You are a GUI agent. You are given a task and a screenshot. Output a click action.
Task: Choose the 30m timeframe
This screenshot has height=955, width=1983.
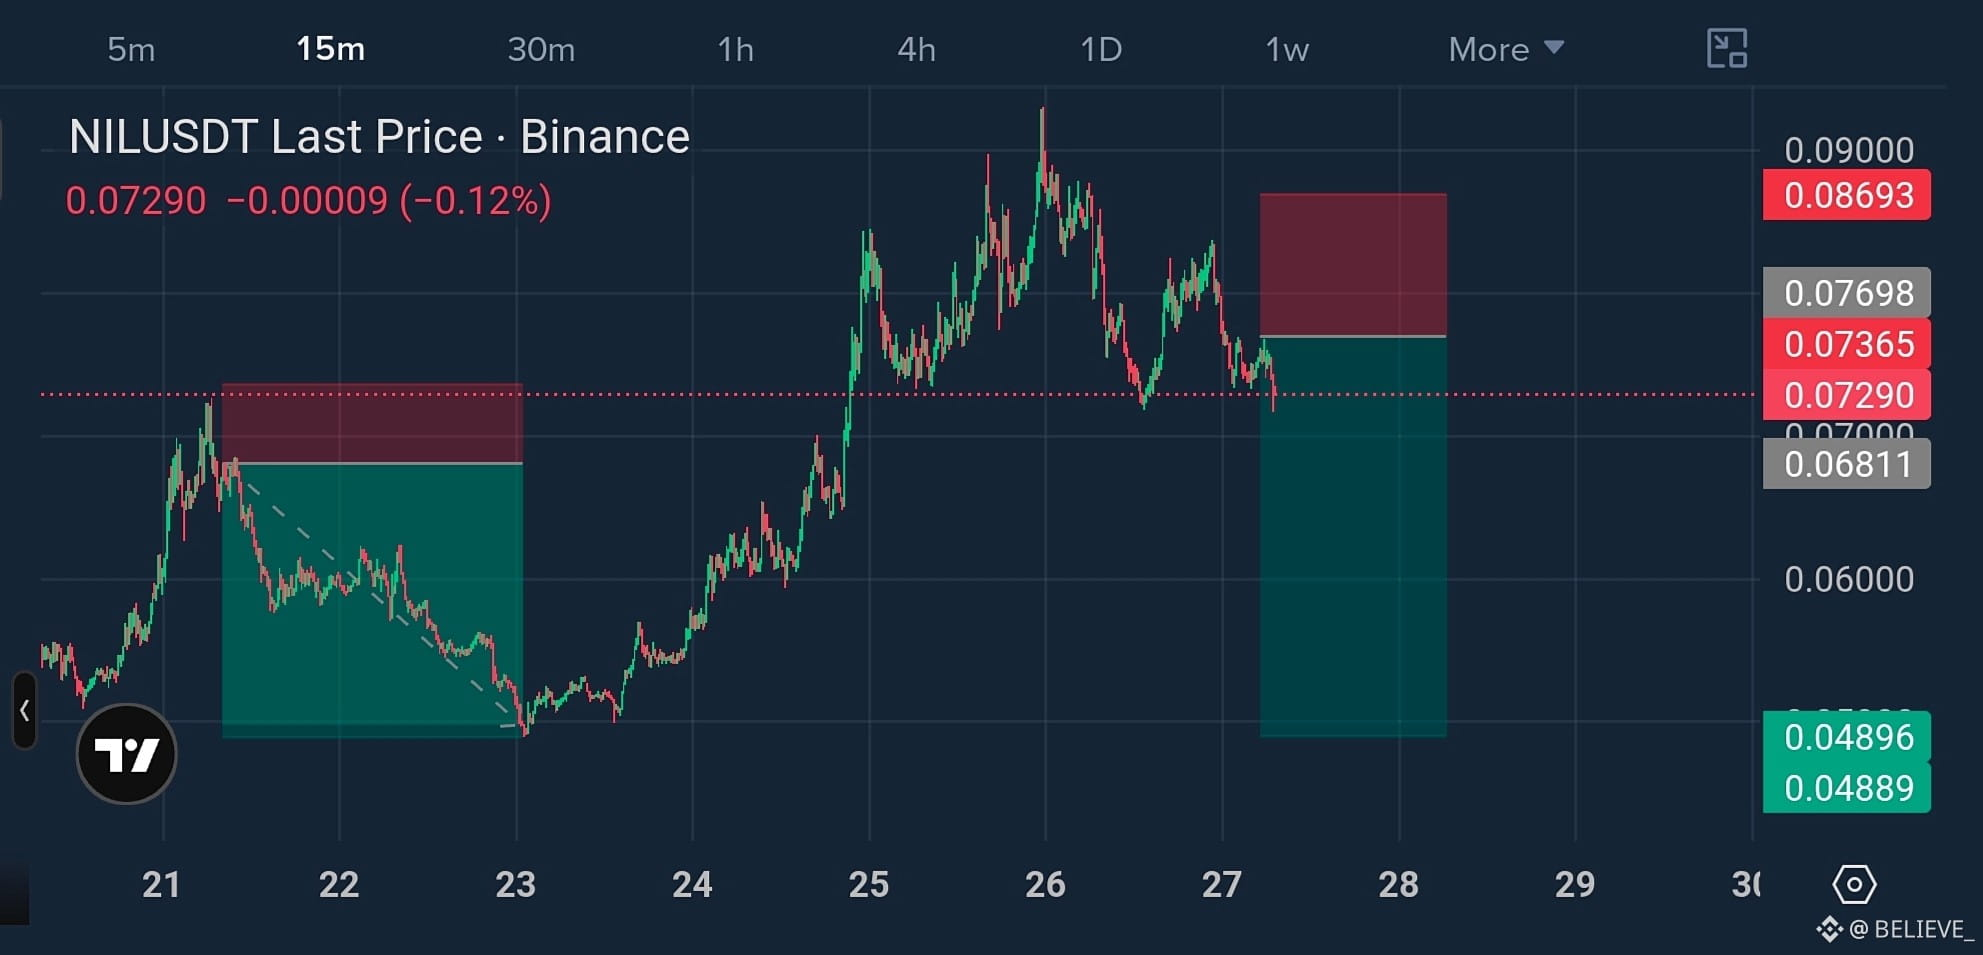pos(541,49)
